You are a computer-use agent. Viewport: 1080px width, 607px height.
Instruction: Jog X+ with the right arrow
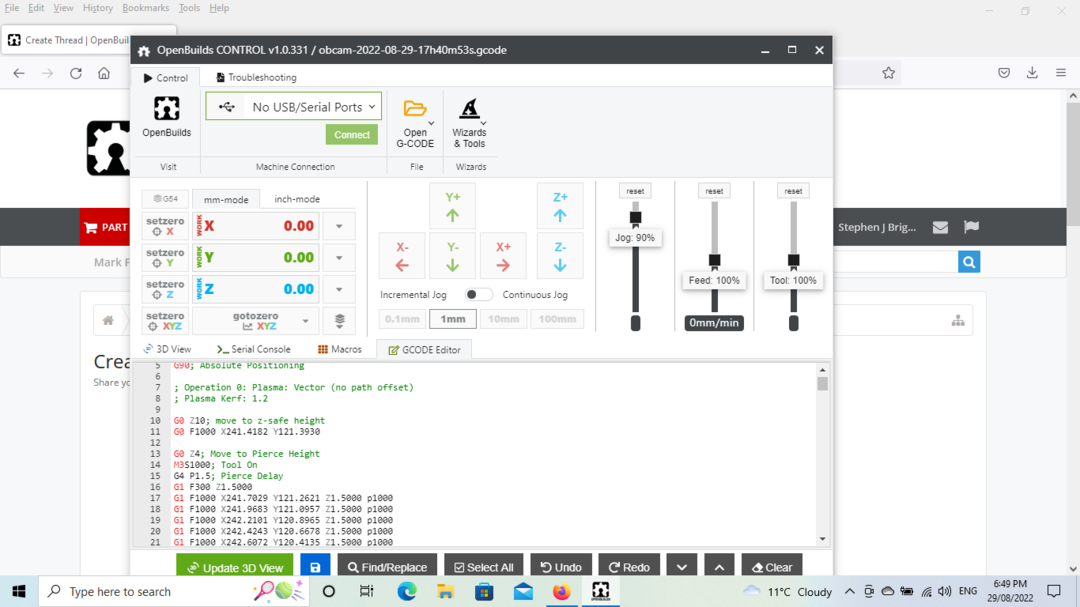(503, 256)
